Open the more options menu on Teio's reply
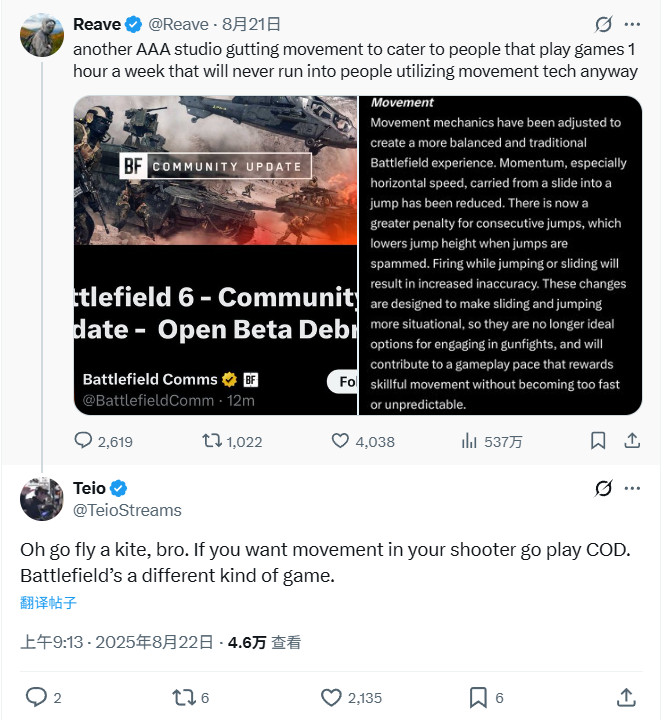 pos(632,489)
